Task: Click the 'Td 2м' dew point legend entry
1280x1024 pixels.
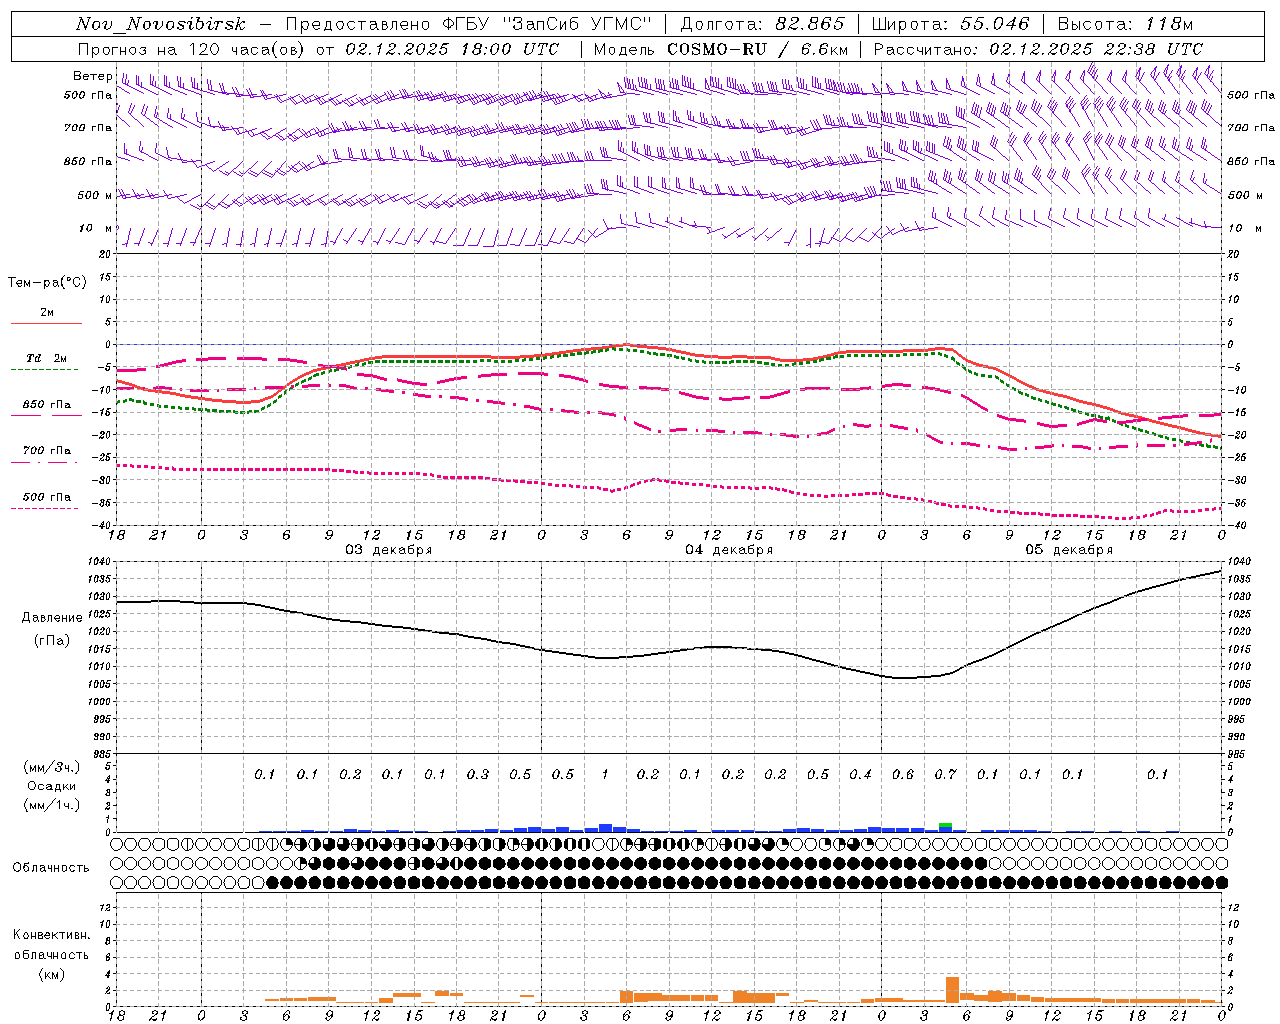Action: coord(47,358)
